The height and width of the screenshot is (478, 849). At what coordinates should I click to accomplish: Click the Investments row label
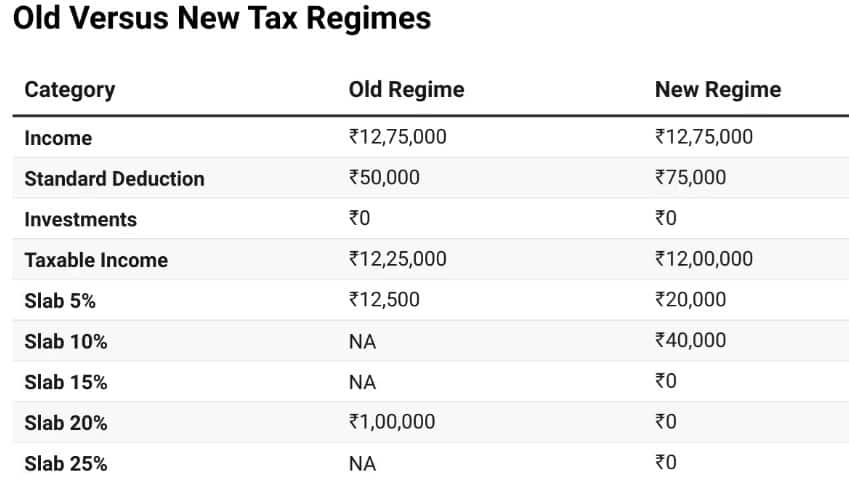pyautogui.click(x=81, y=219)
